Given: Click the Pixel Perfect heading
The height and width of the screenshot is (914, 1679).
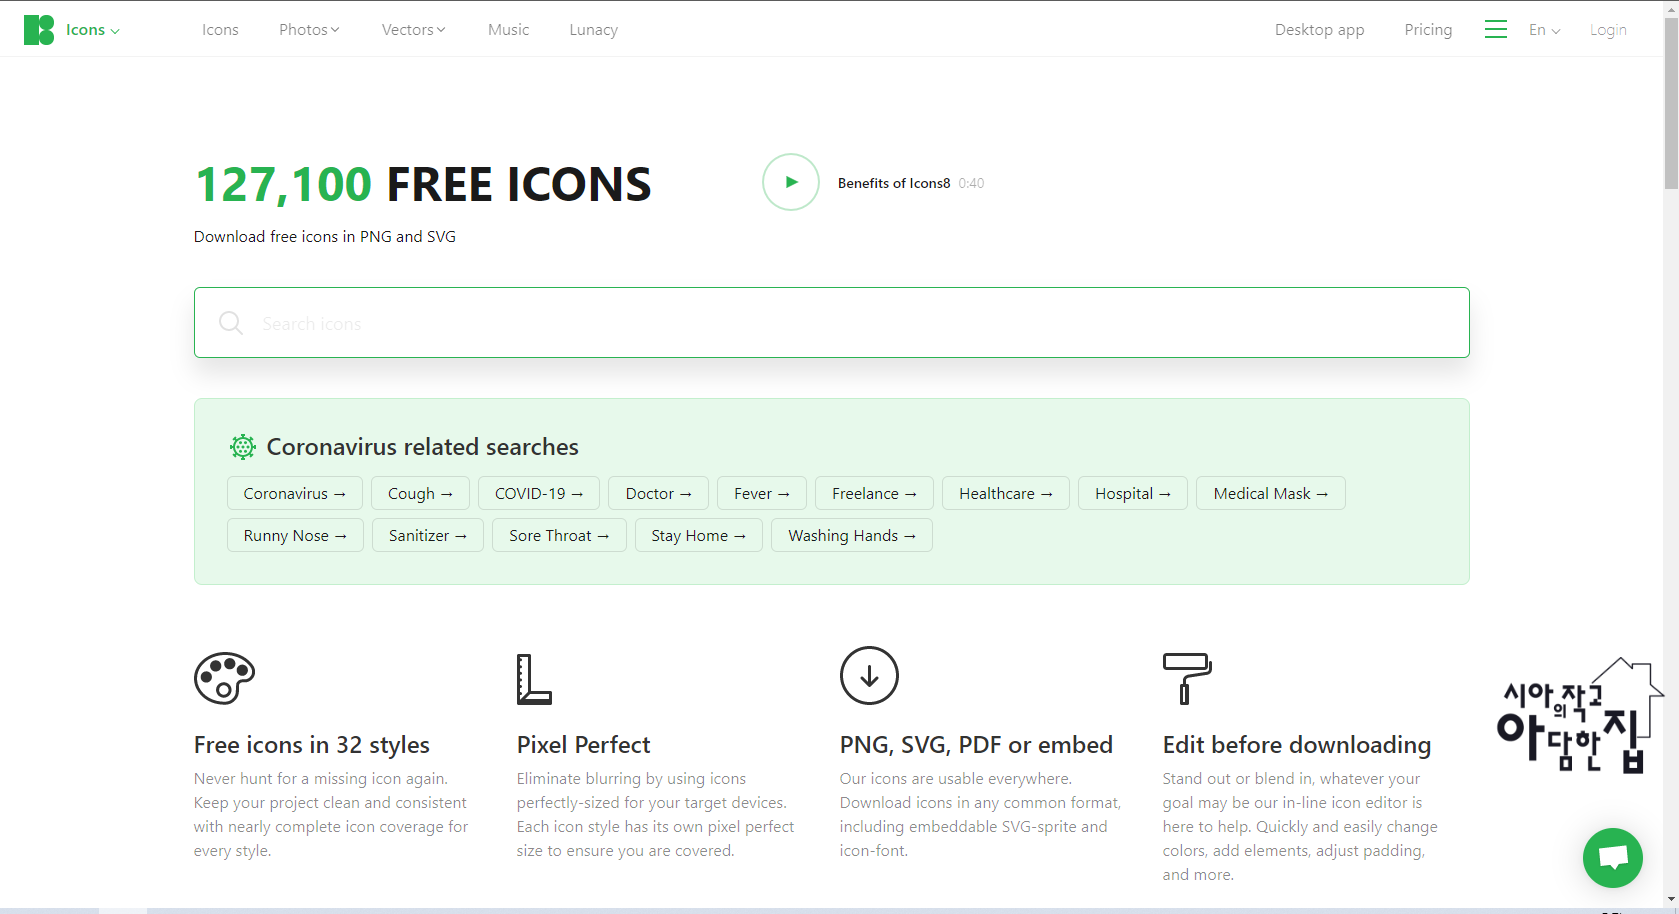Looking at the screenshot, I should (x=583, y=745).
